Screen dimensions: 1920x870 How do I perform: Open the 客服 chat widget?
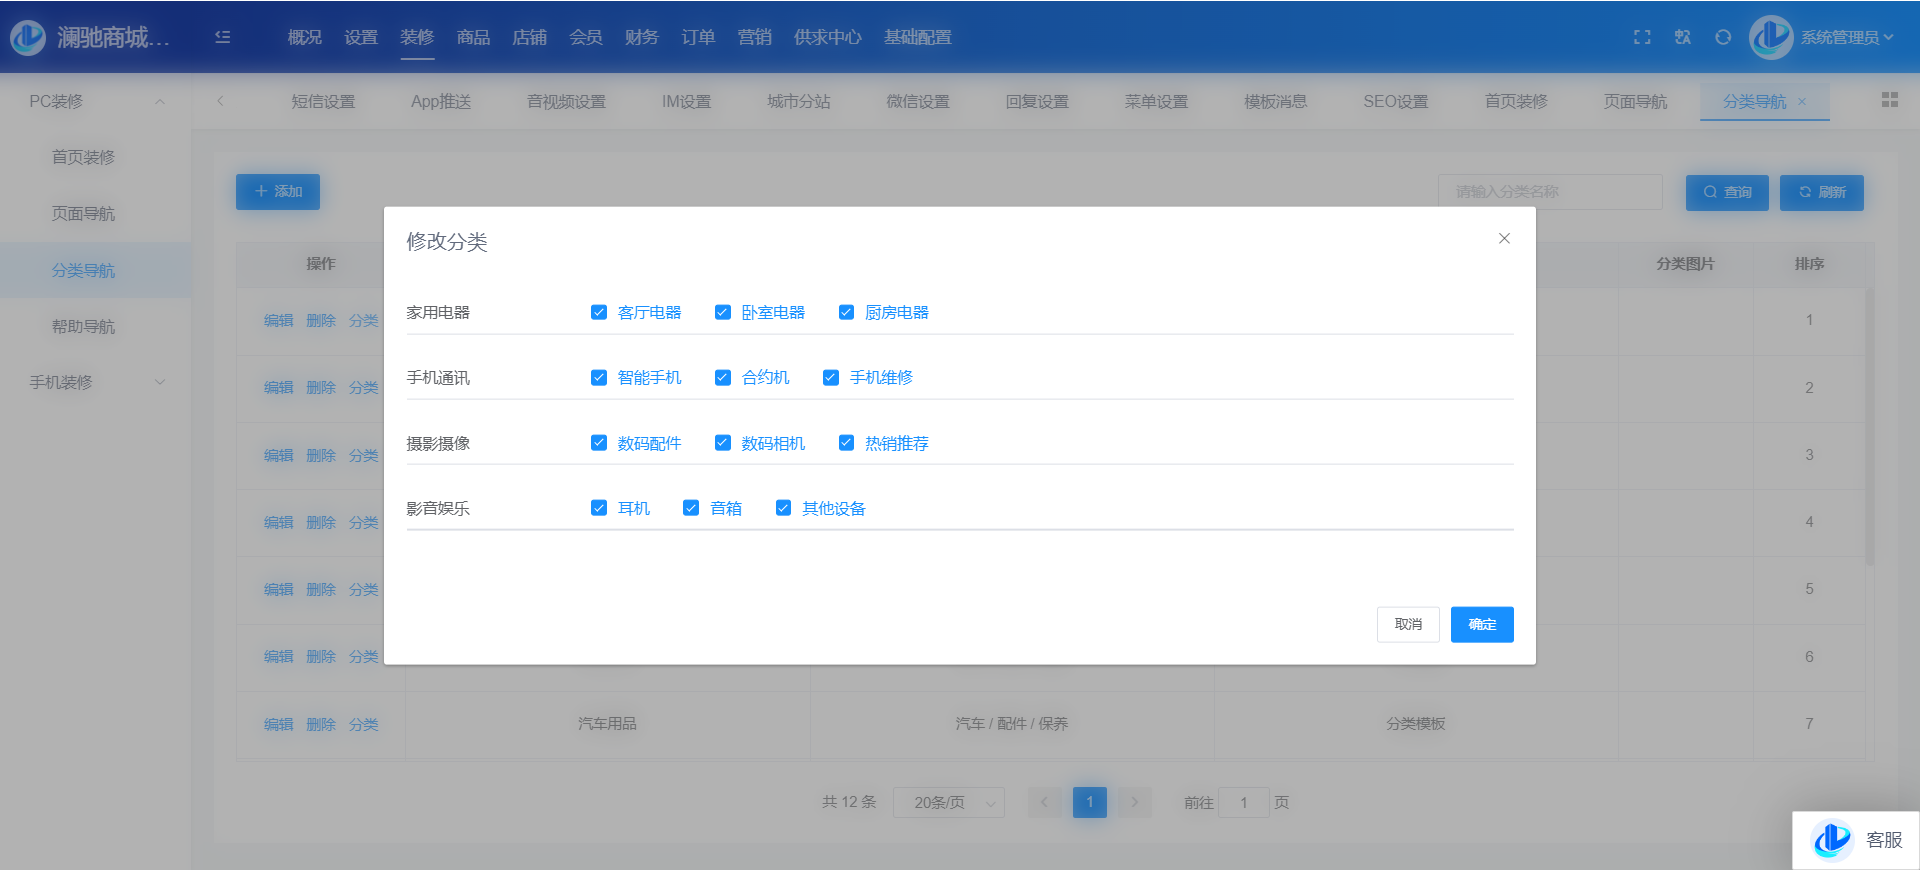coord(1856,840)
